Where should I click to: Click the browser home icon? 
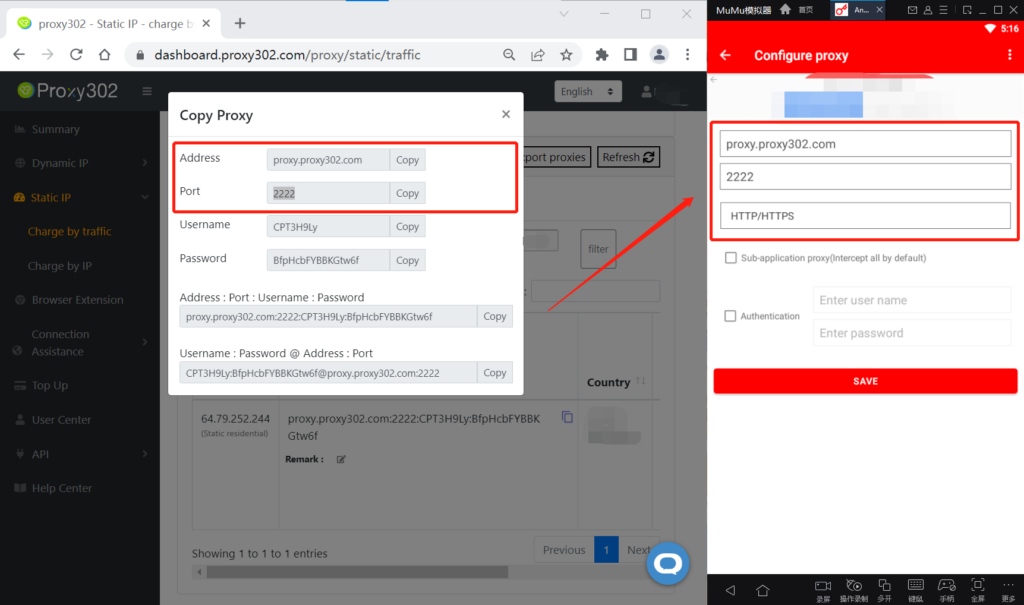click(104, 55)
